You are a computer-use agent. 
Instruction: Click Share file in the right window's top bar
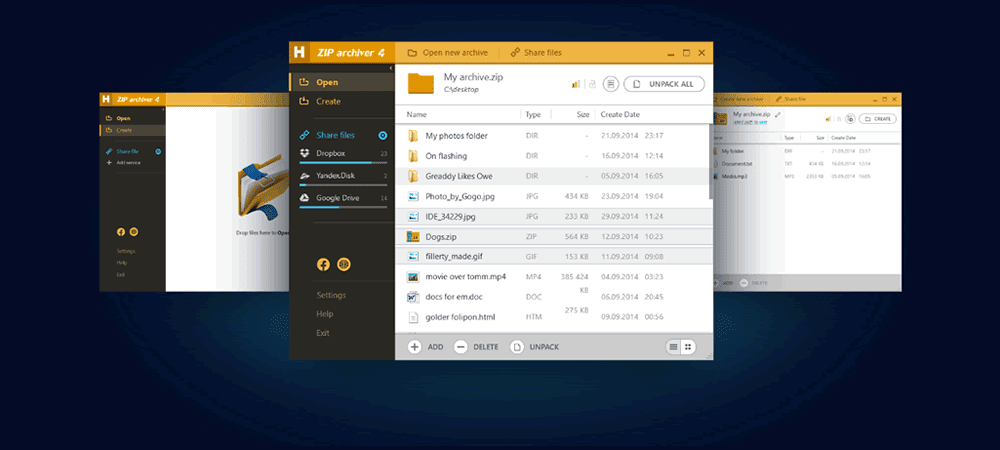[x=791, y=99]
